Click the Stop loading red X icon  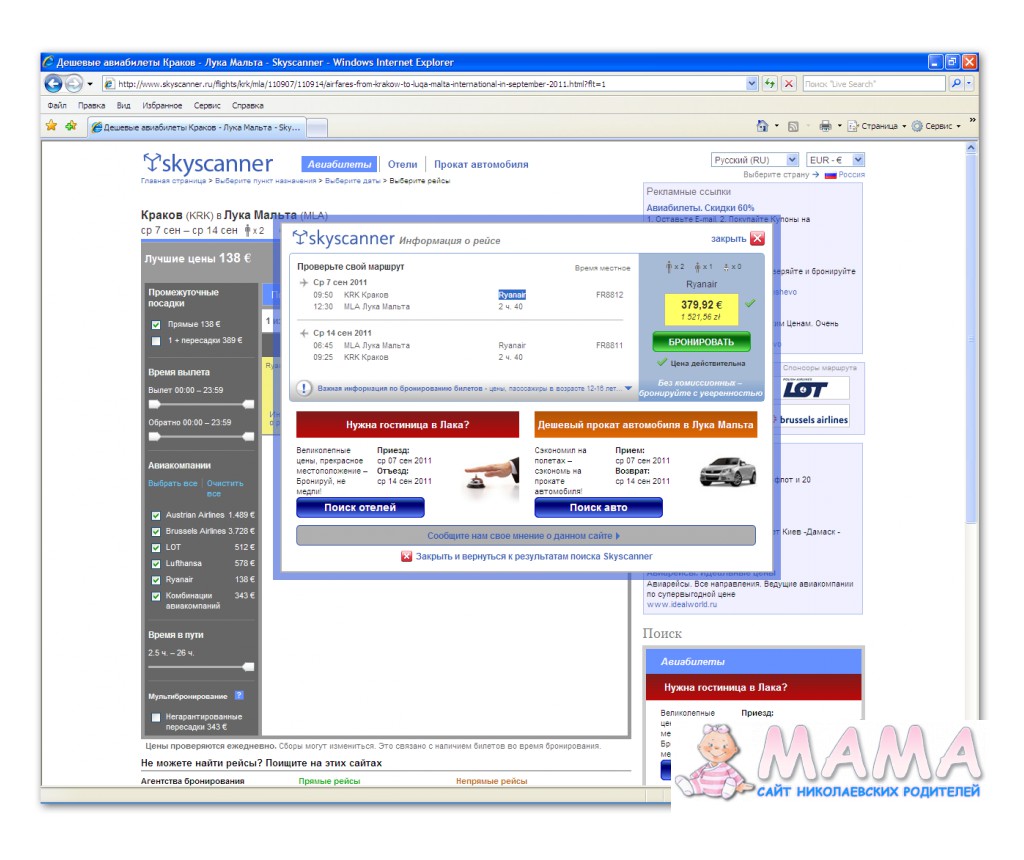(x=789, y=84)
